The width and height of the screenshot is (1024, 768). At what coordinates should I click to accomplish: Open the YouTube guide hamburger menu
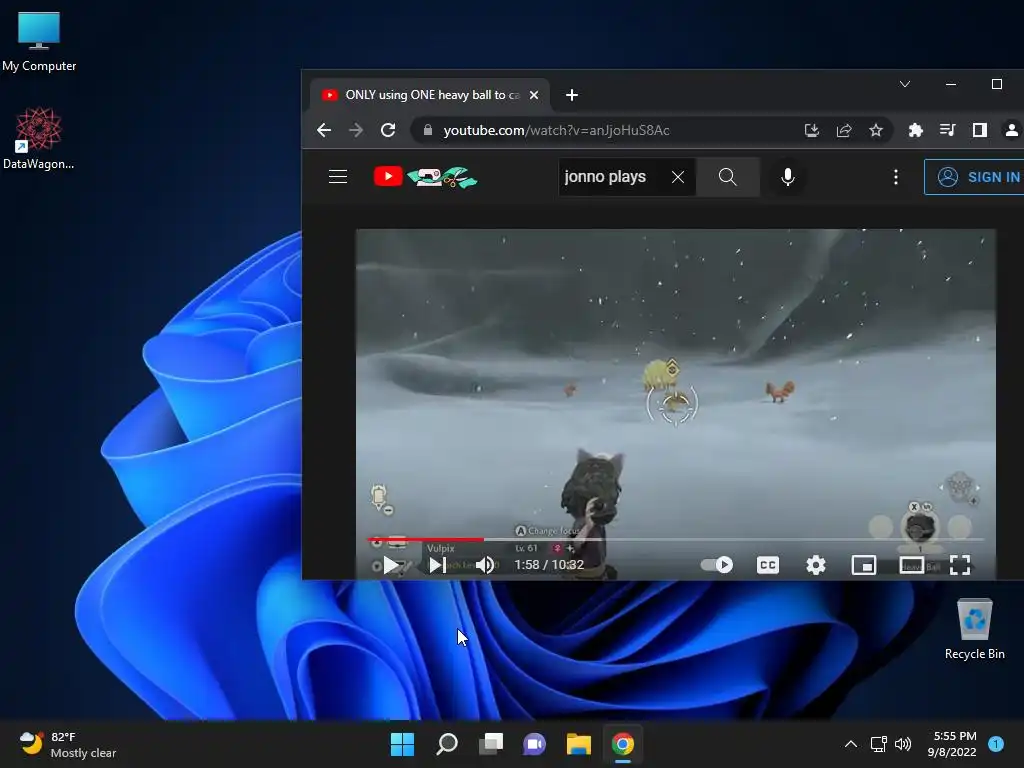[338, 176]
